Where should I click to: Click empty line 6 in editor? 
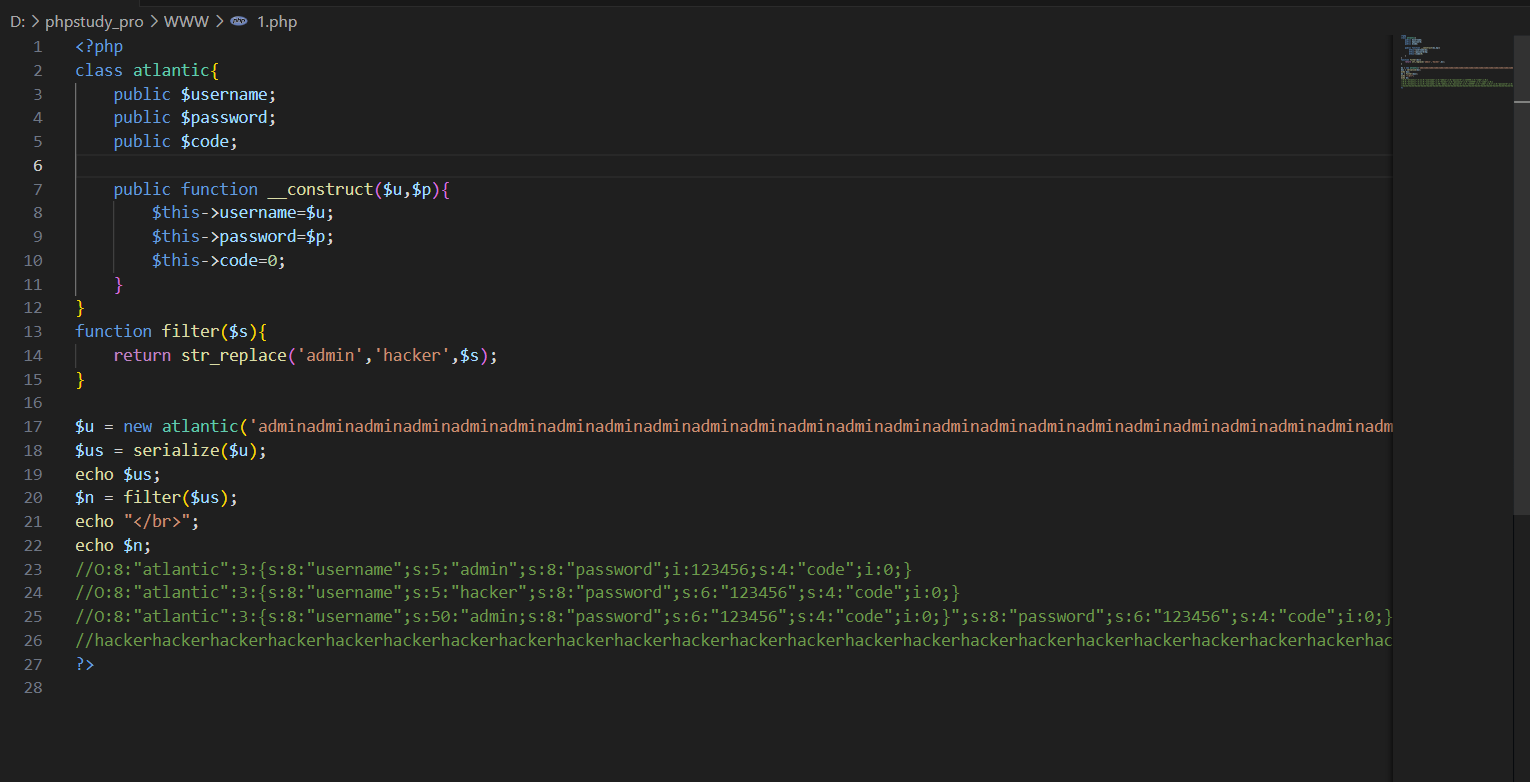click(x=733, y=165)
